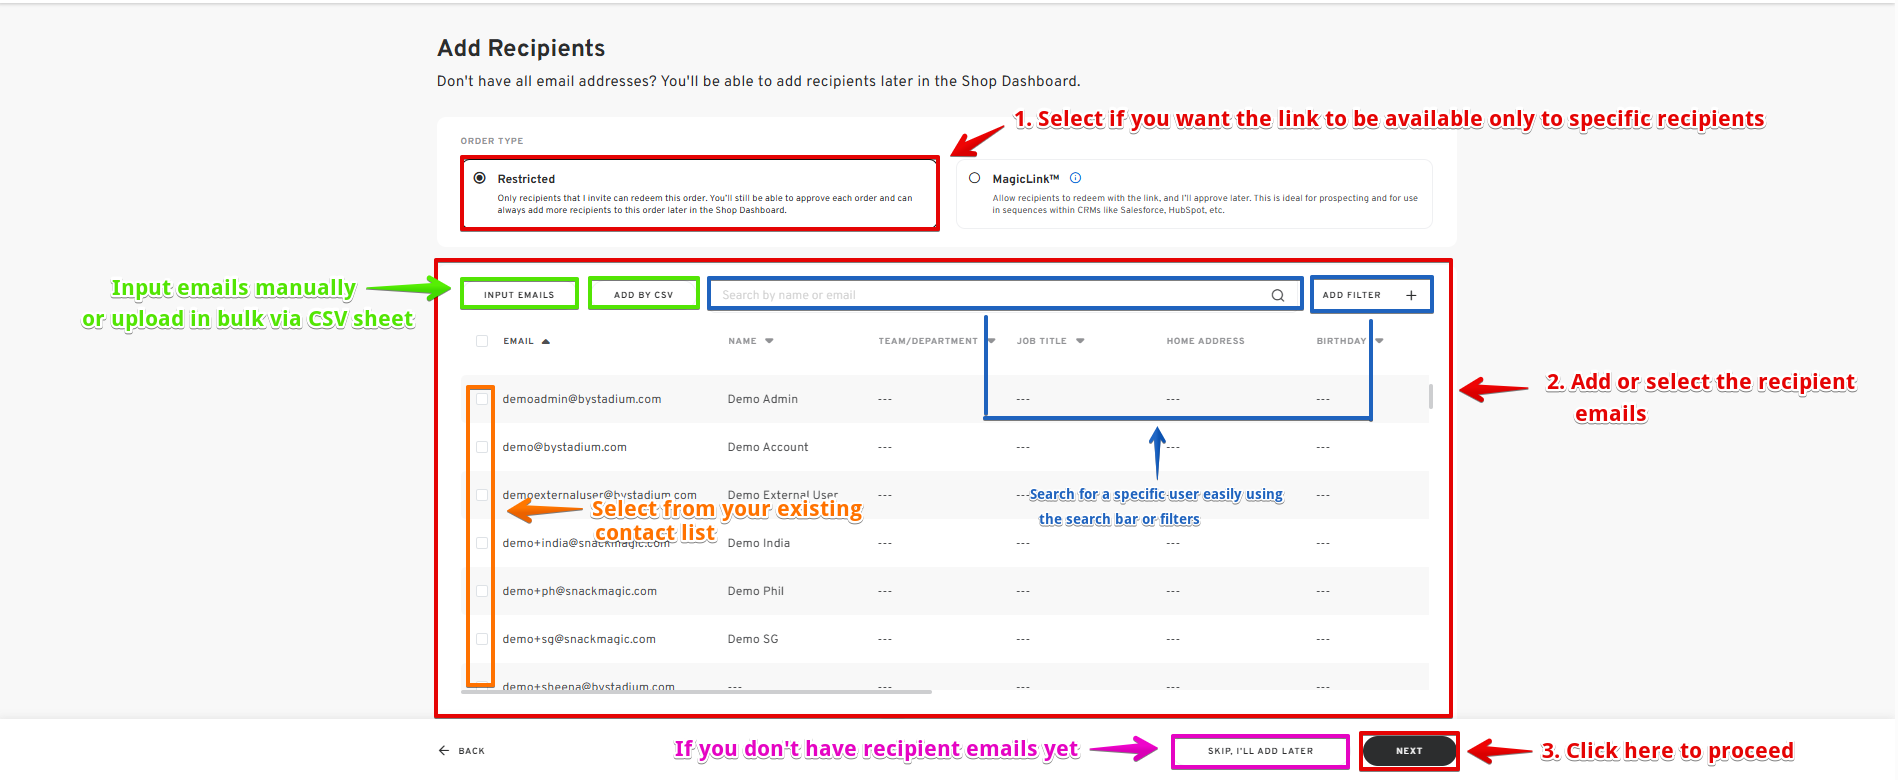1898x780 pixels.
Task: Click Skip, I'll Add Later
Action: coord(1260,751)
